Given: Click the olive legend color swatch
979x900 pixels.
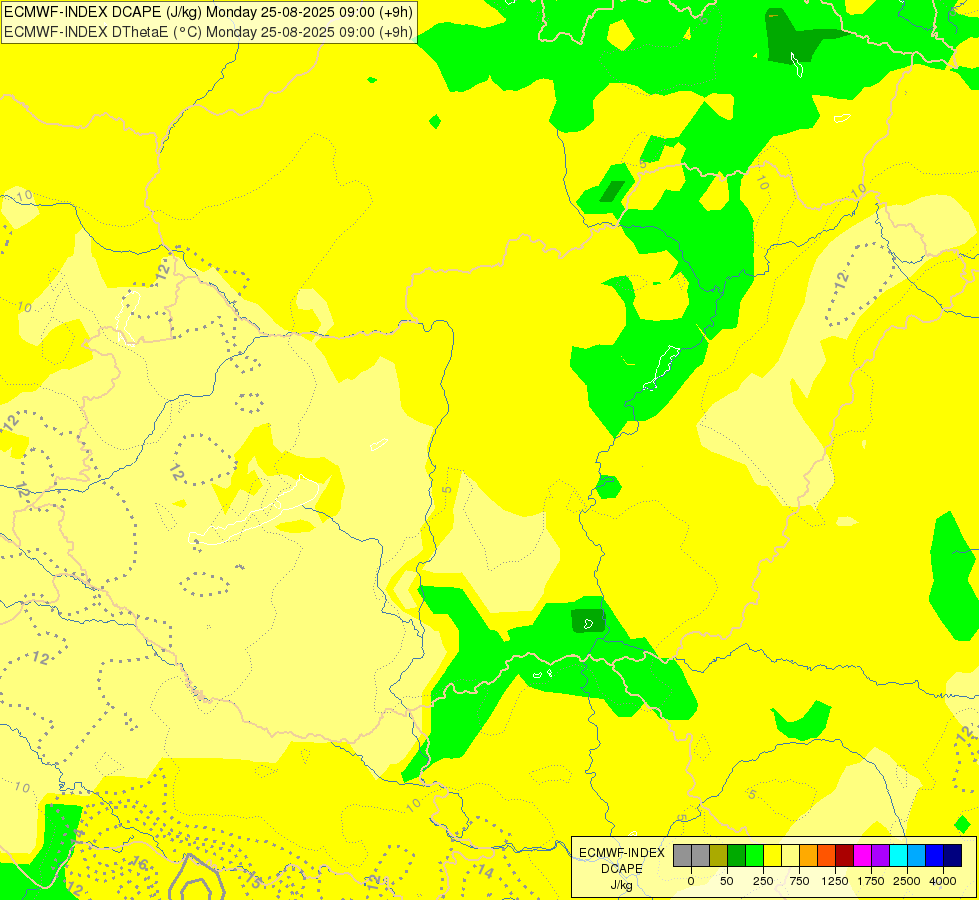Looking at the screenshot, I should [x=719, y=856].
